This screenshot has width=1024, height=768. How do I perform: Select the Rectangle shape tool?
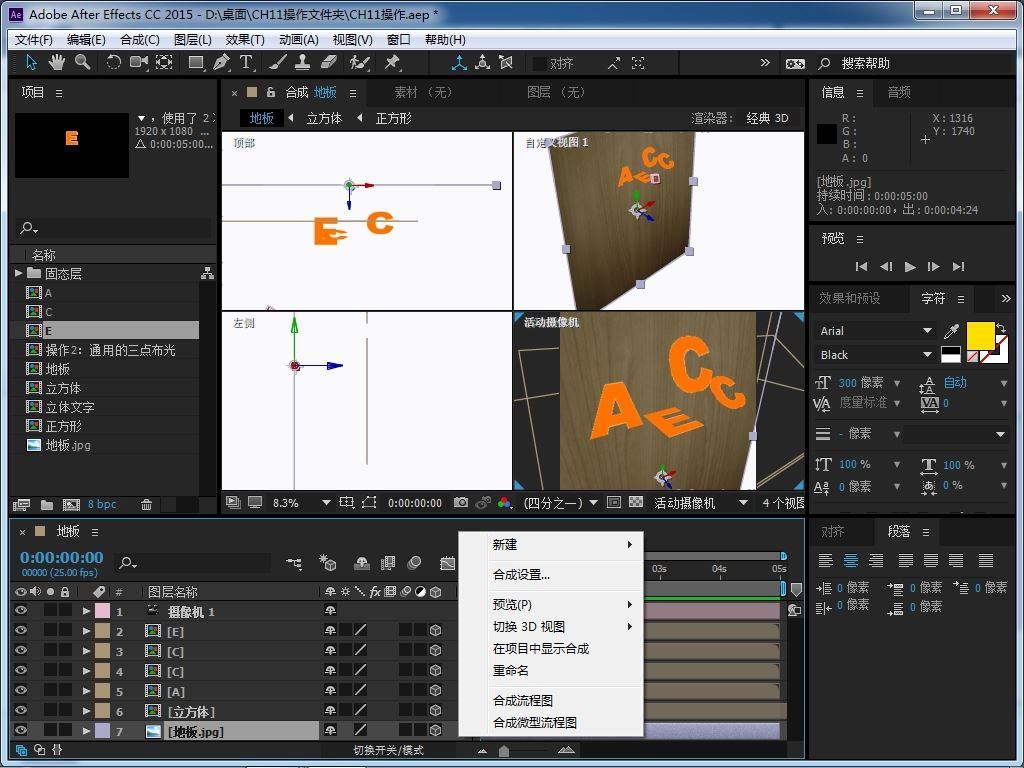point(195,63)
